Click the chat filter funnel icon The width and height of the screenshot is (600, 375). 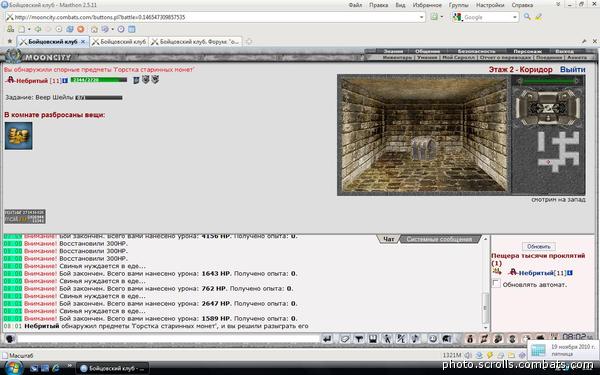(359, 339)
